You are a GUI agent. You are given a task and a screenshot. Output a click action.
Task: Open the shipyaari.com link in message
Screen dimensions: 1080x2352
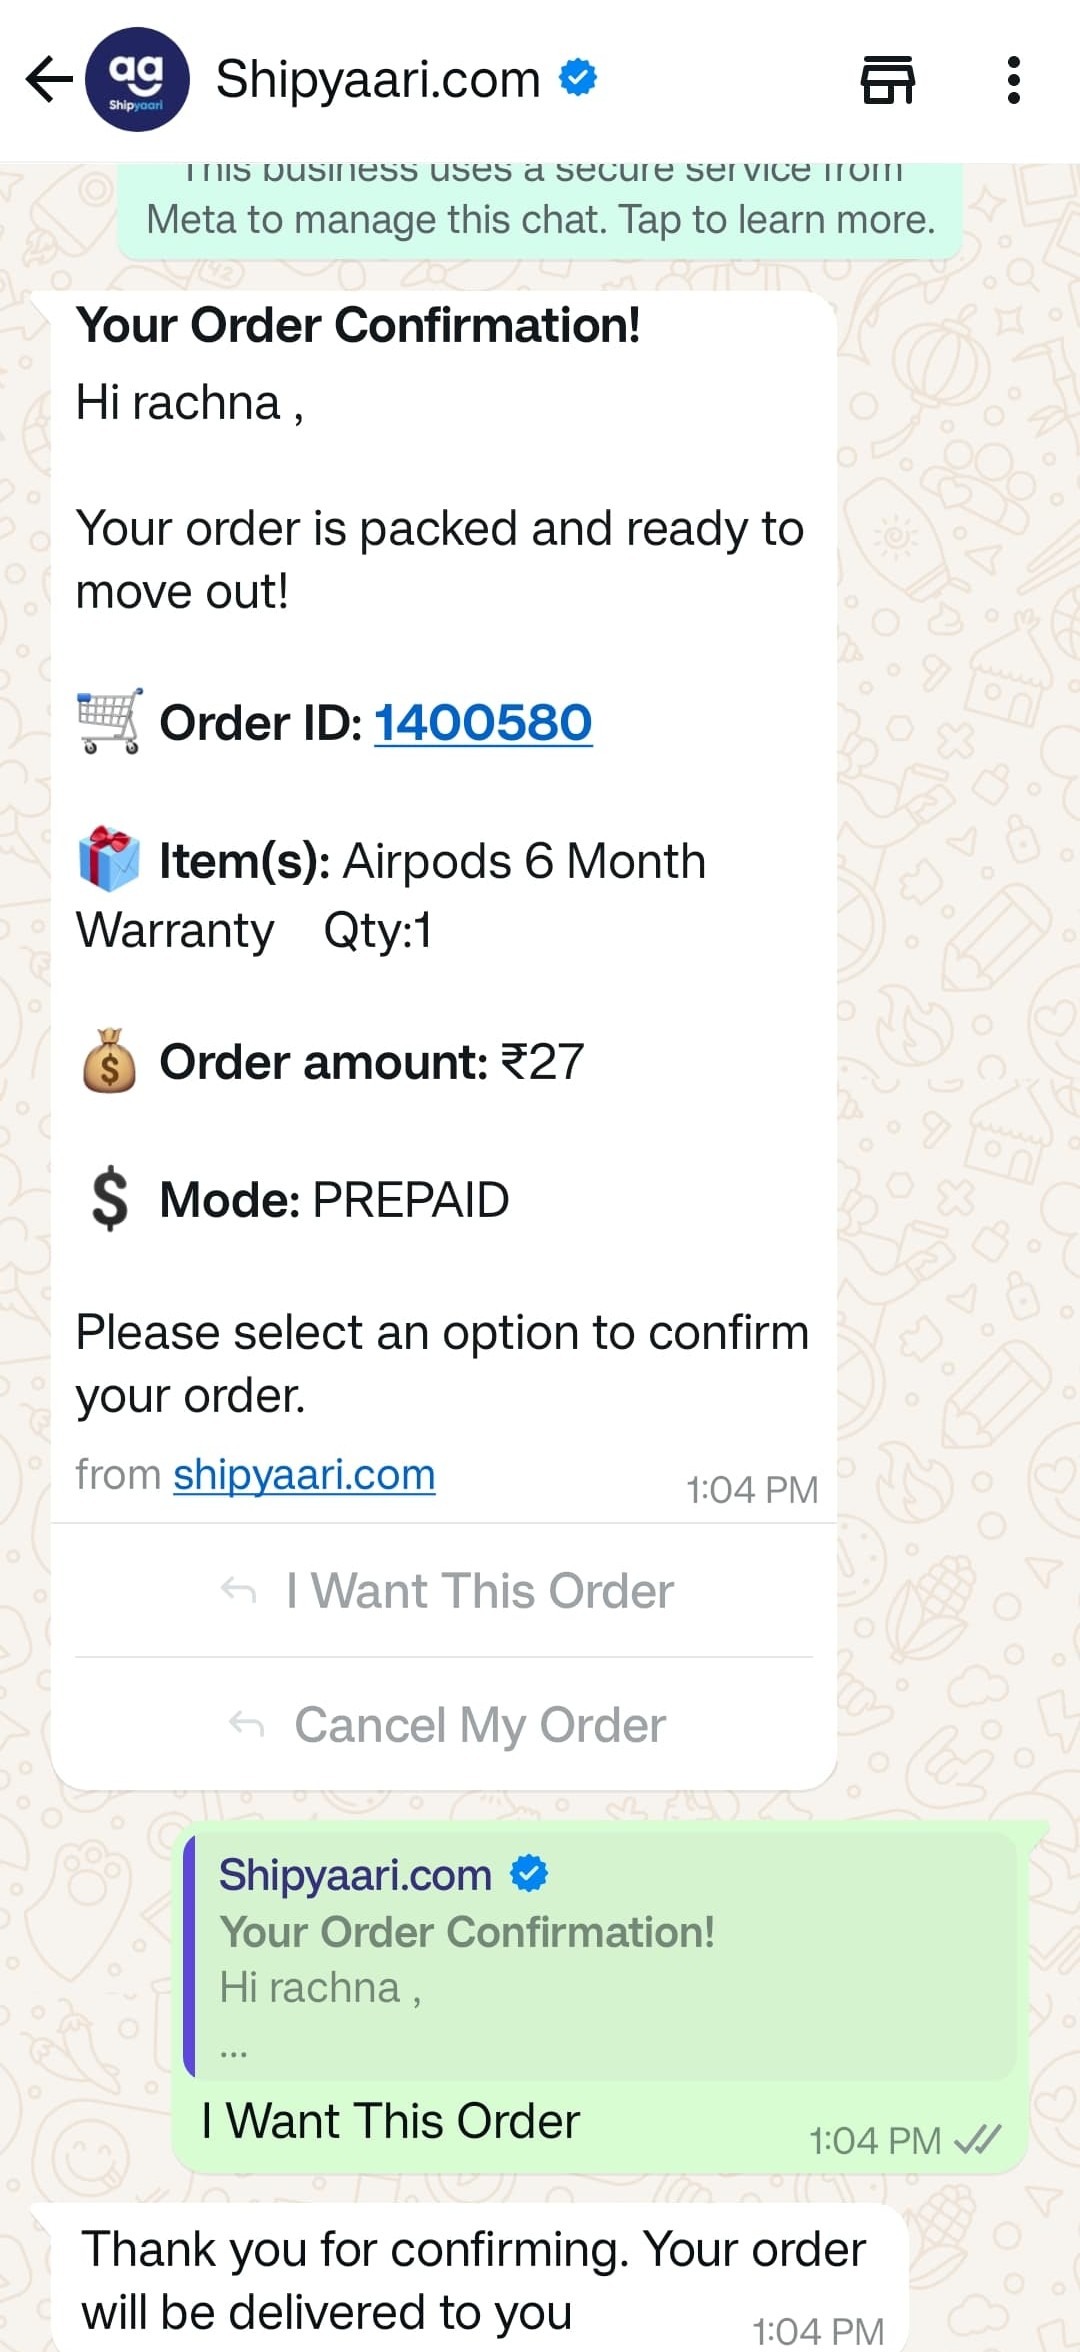304,1475
